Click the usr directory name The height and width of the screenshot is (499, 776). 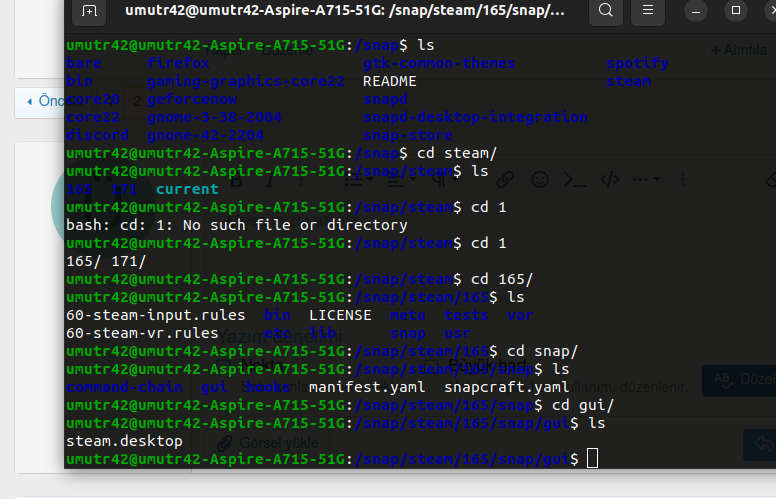click(457, 333)
